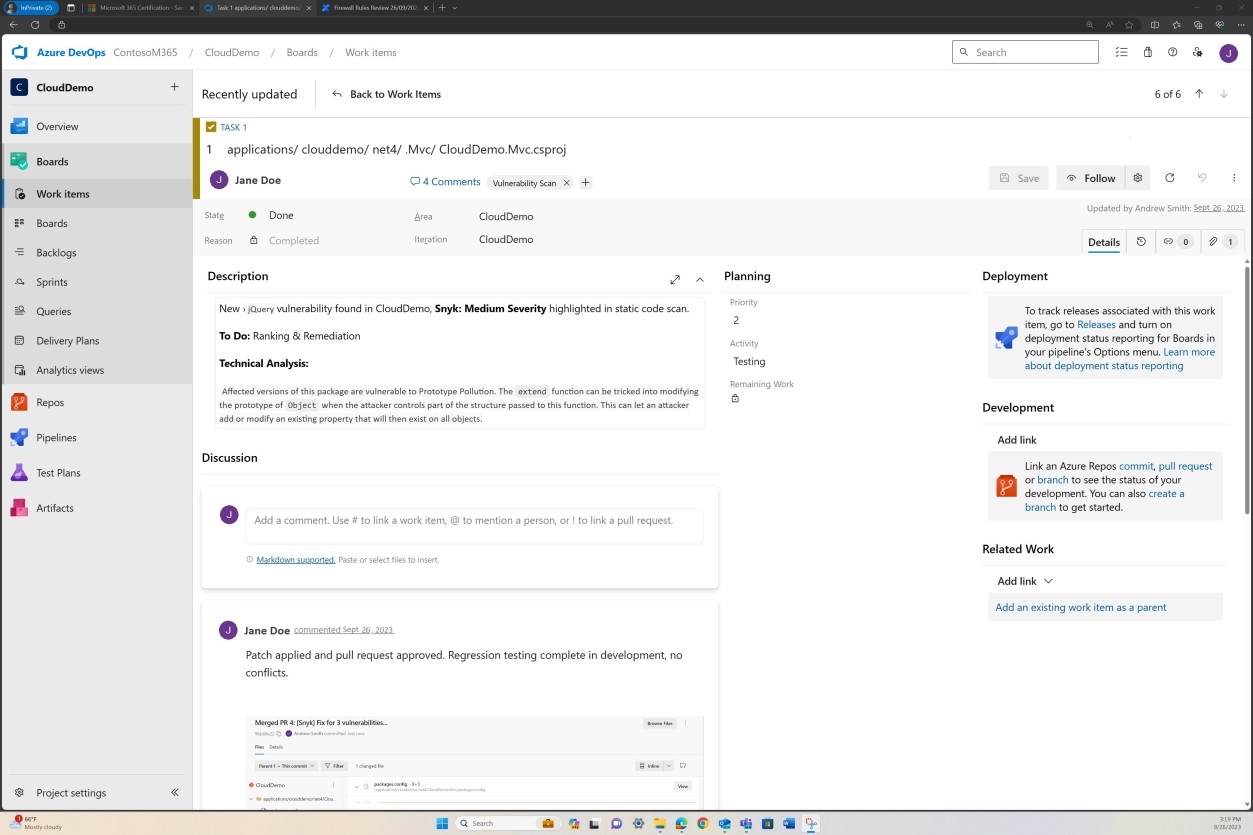Image resolution: width=1253 pixels, height=835 pixels.
Task: Click Add an existing work item as a parent
Action: tap(1080, 607)
